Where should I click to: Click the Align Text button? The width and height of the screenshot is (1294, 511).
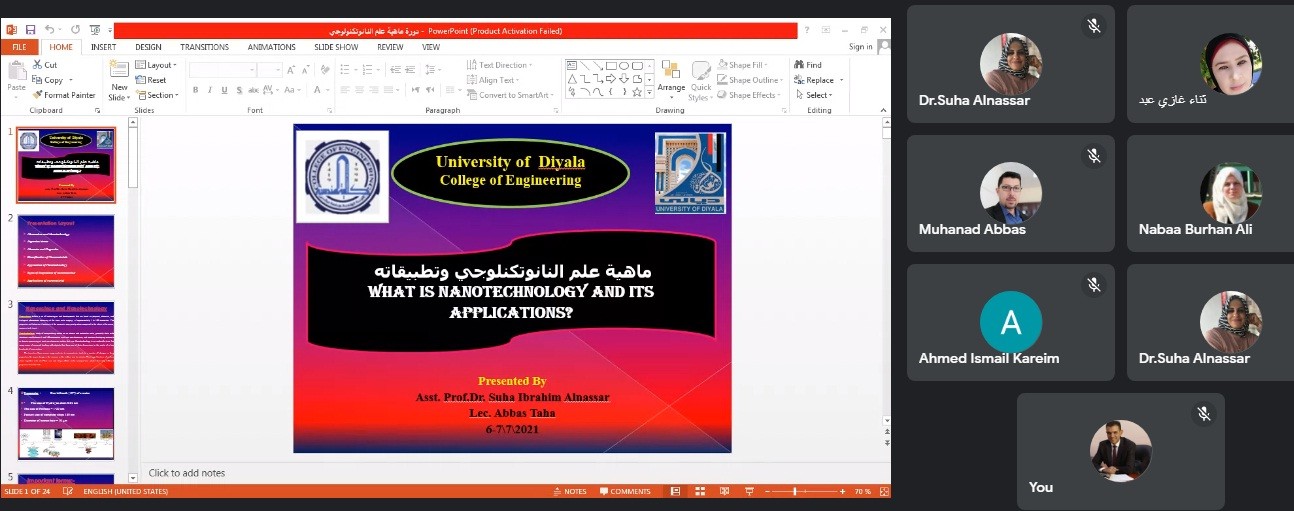click(493, 80)
